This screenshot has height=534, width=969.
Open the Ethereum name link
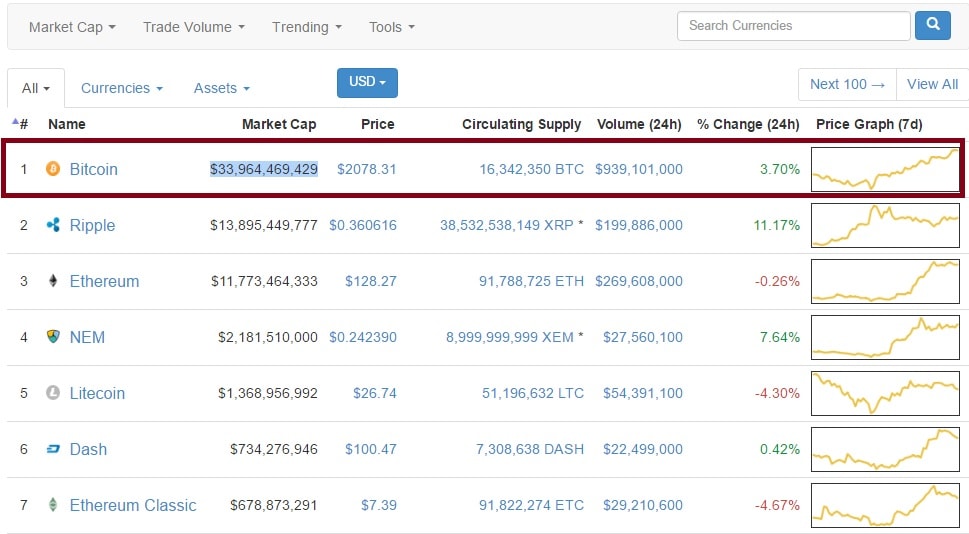pyautogui.click(x=104, y=281)
